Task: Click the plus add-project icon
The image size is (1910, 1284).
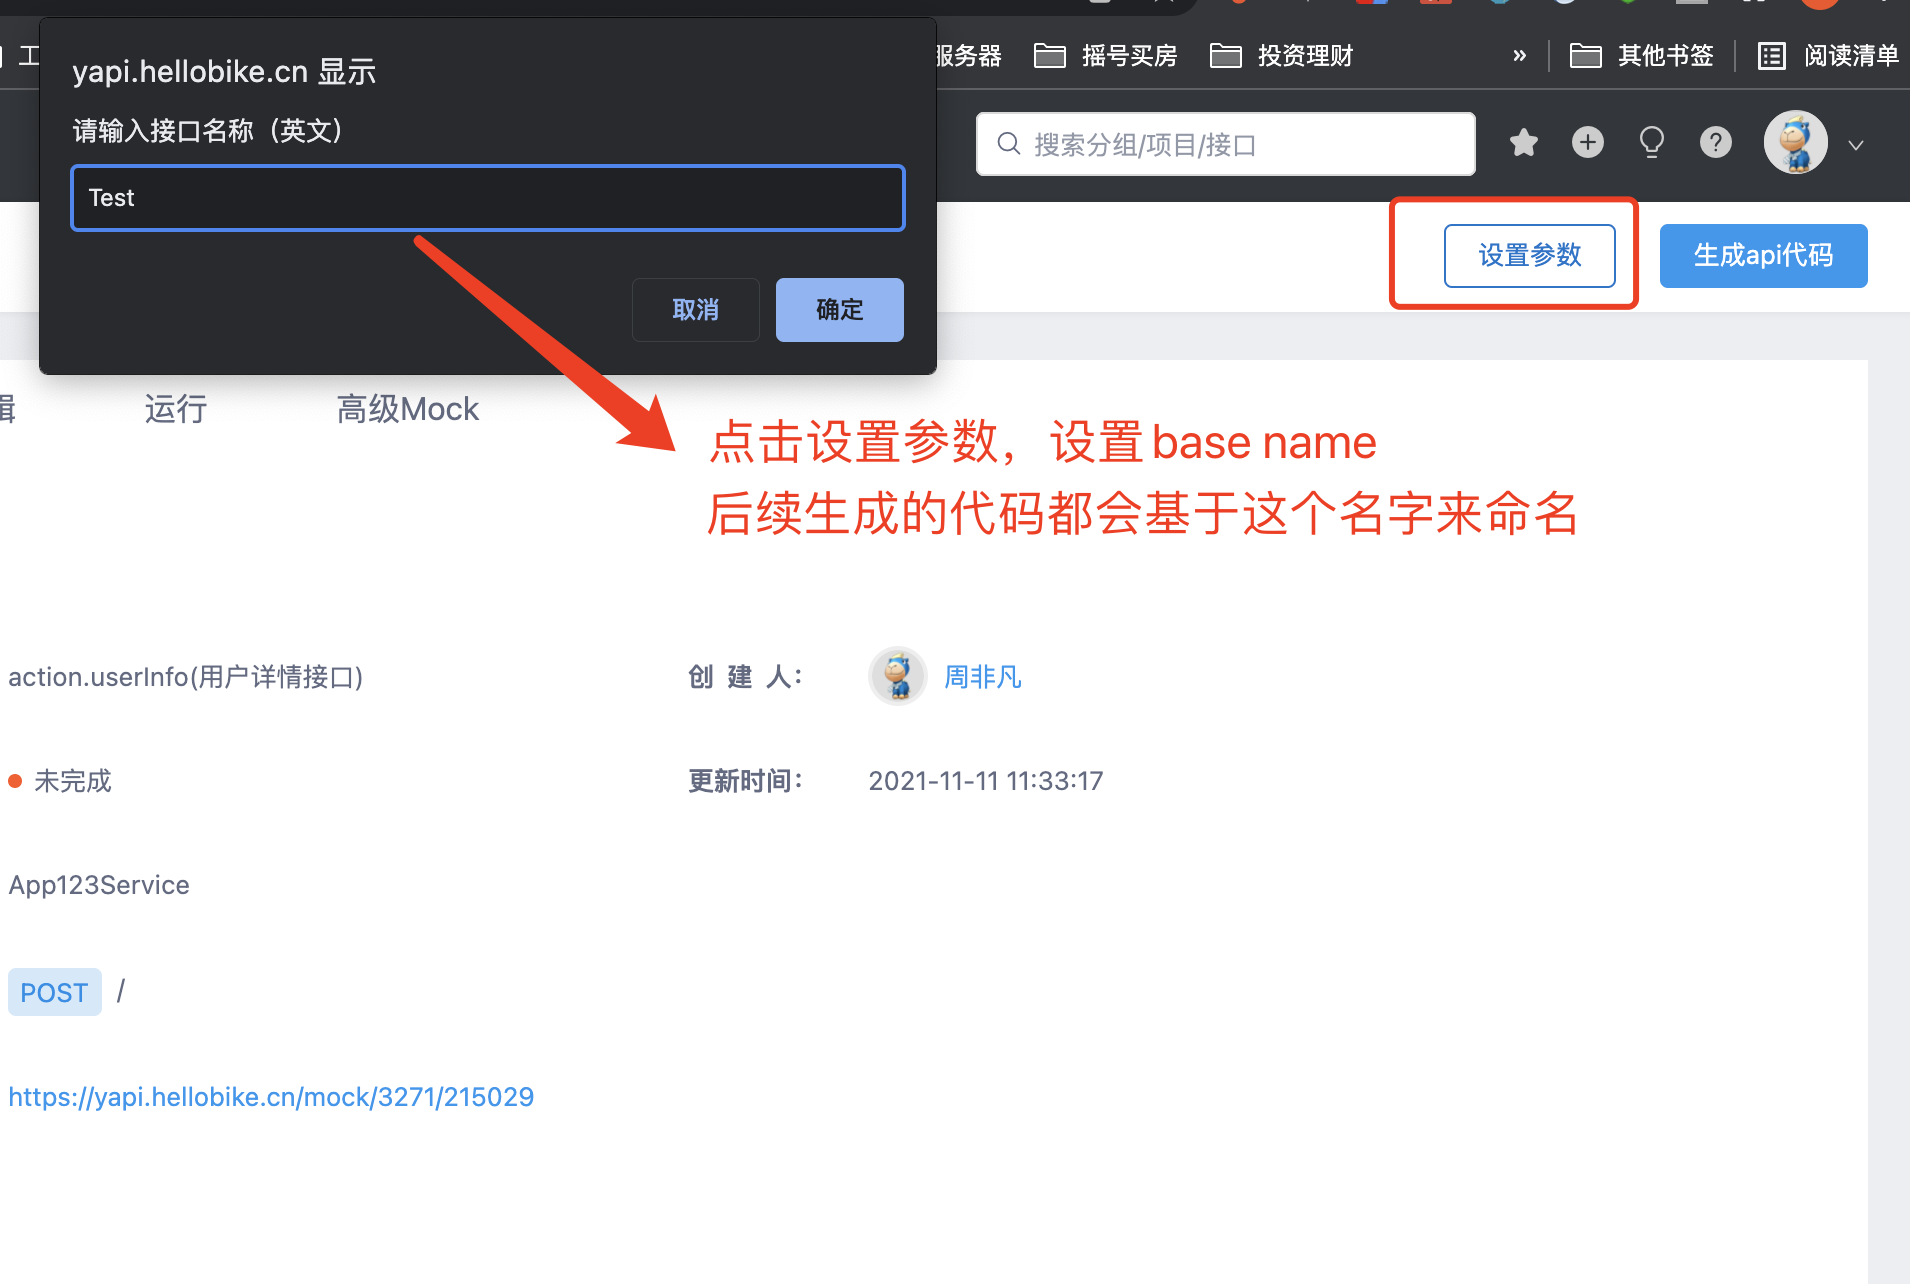Action: 1587,143
